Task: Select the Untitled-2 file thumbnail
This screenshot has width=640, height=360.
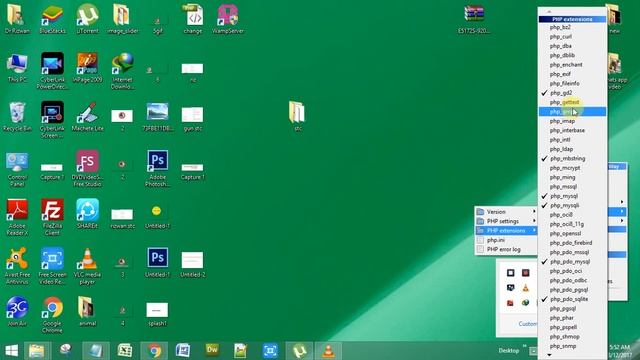Action: [x=193, y=264]
